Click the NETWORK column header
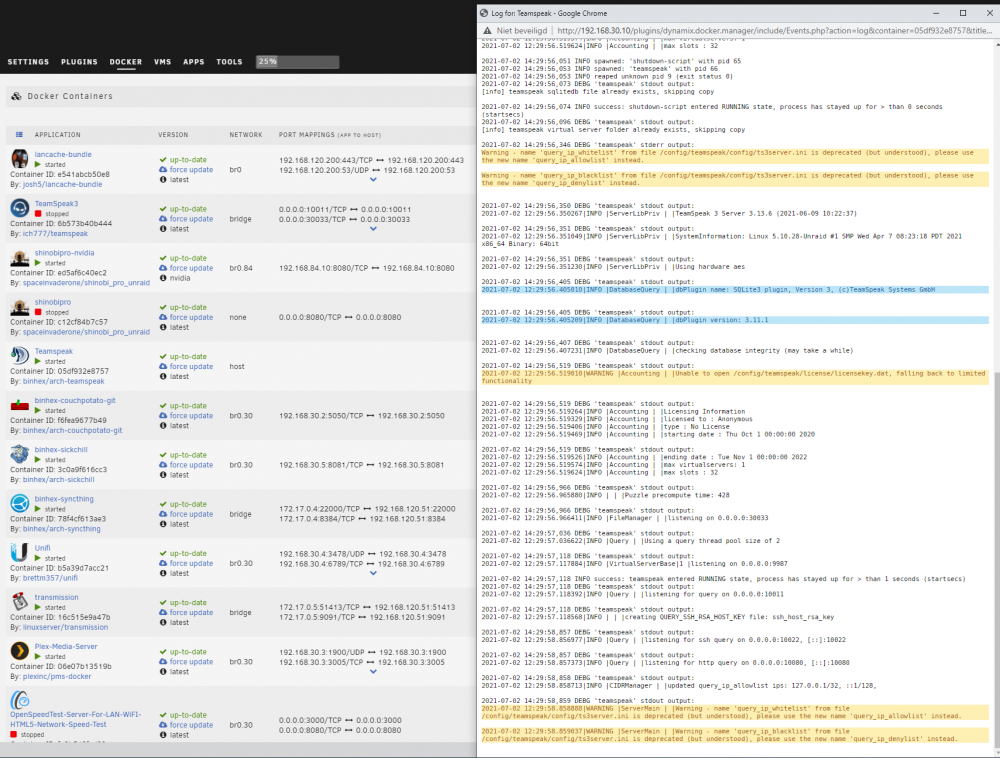Screen dimensions: 1000x758 pyautogui.click(x=246, y=135)
